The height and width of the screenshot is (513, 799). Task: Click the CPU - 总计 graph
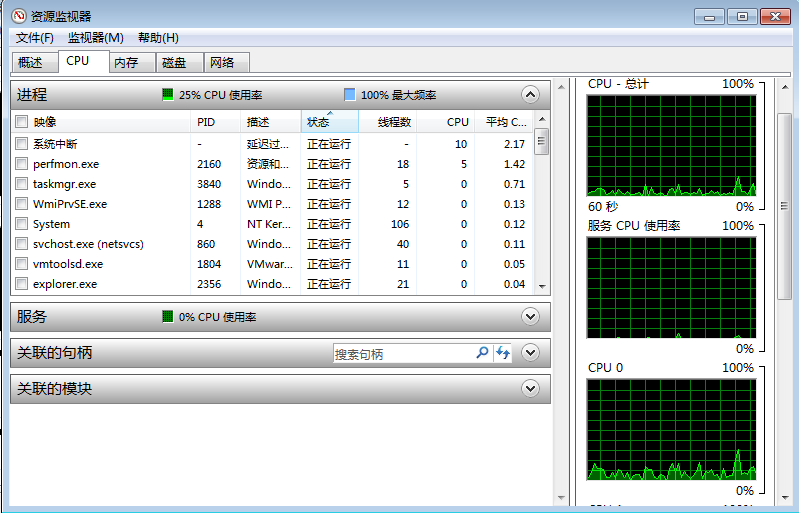tap(671, 146)
